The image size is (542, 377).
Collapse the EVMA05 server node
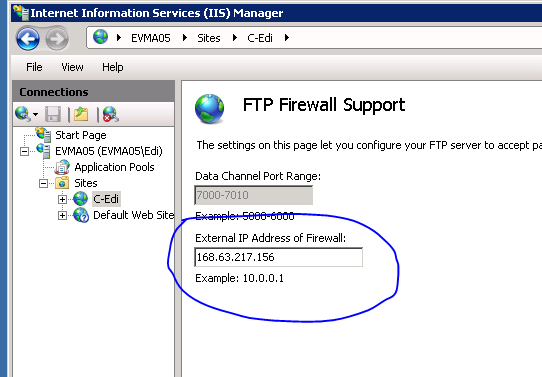pos(24,151)
